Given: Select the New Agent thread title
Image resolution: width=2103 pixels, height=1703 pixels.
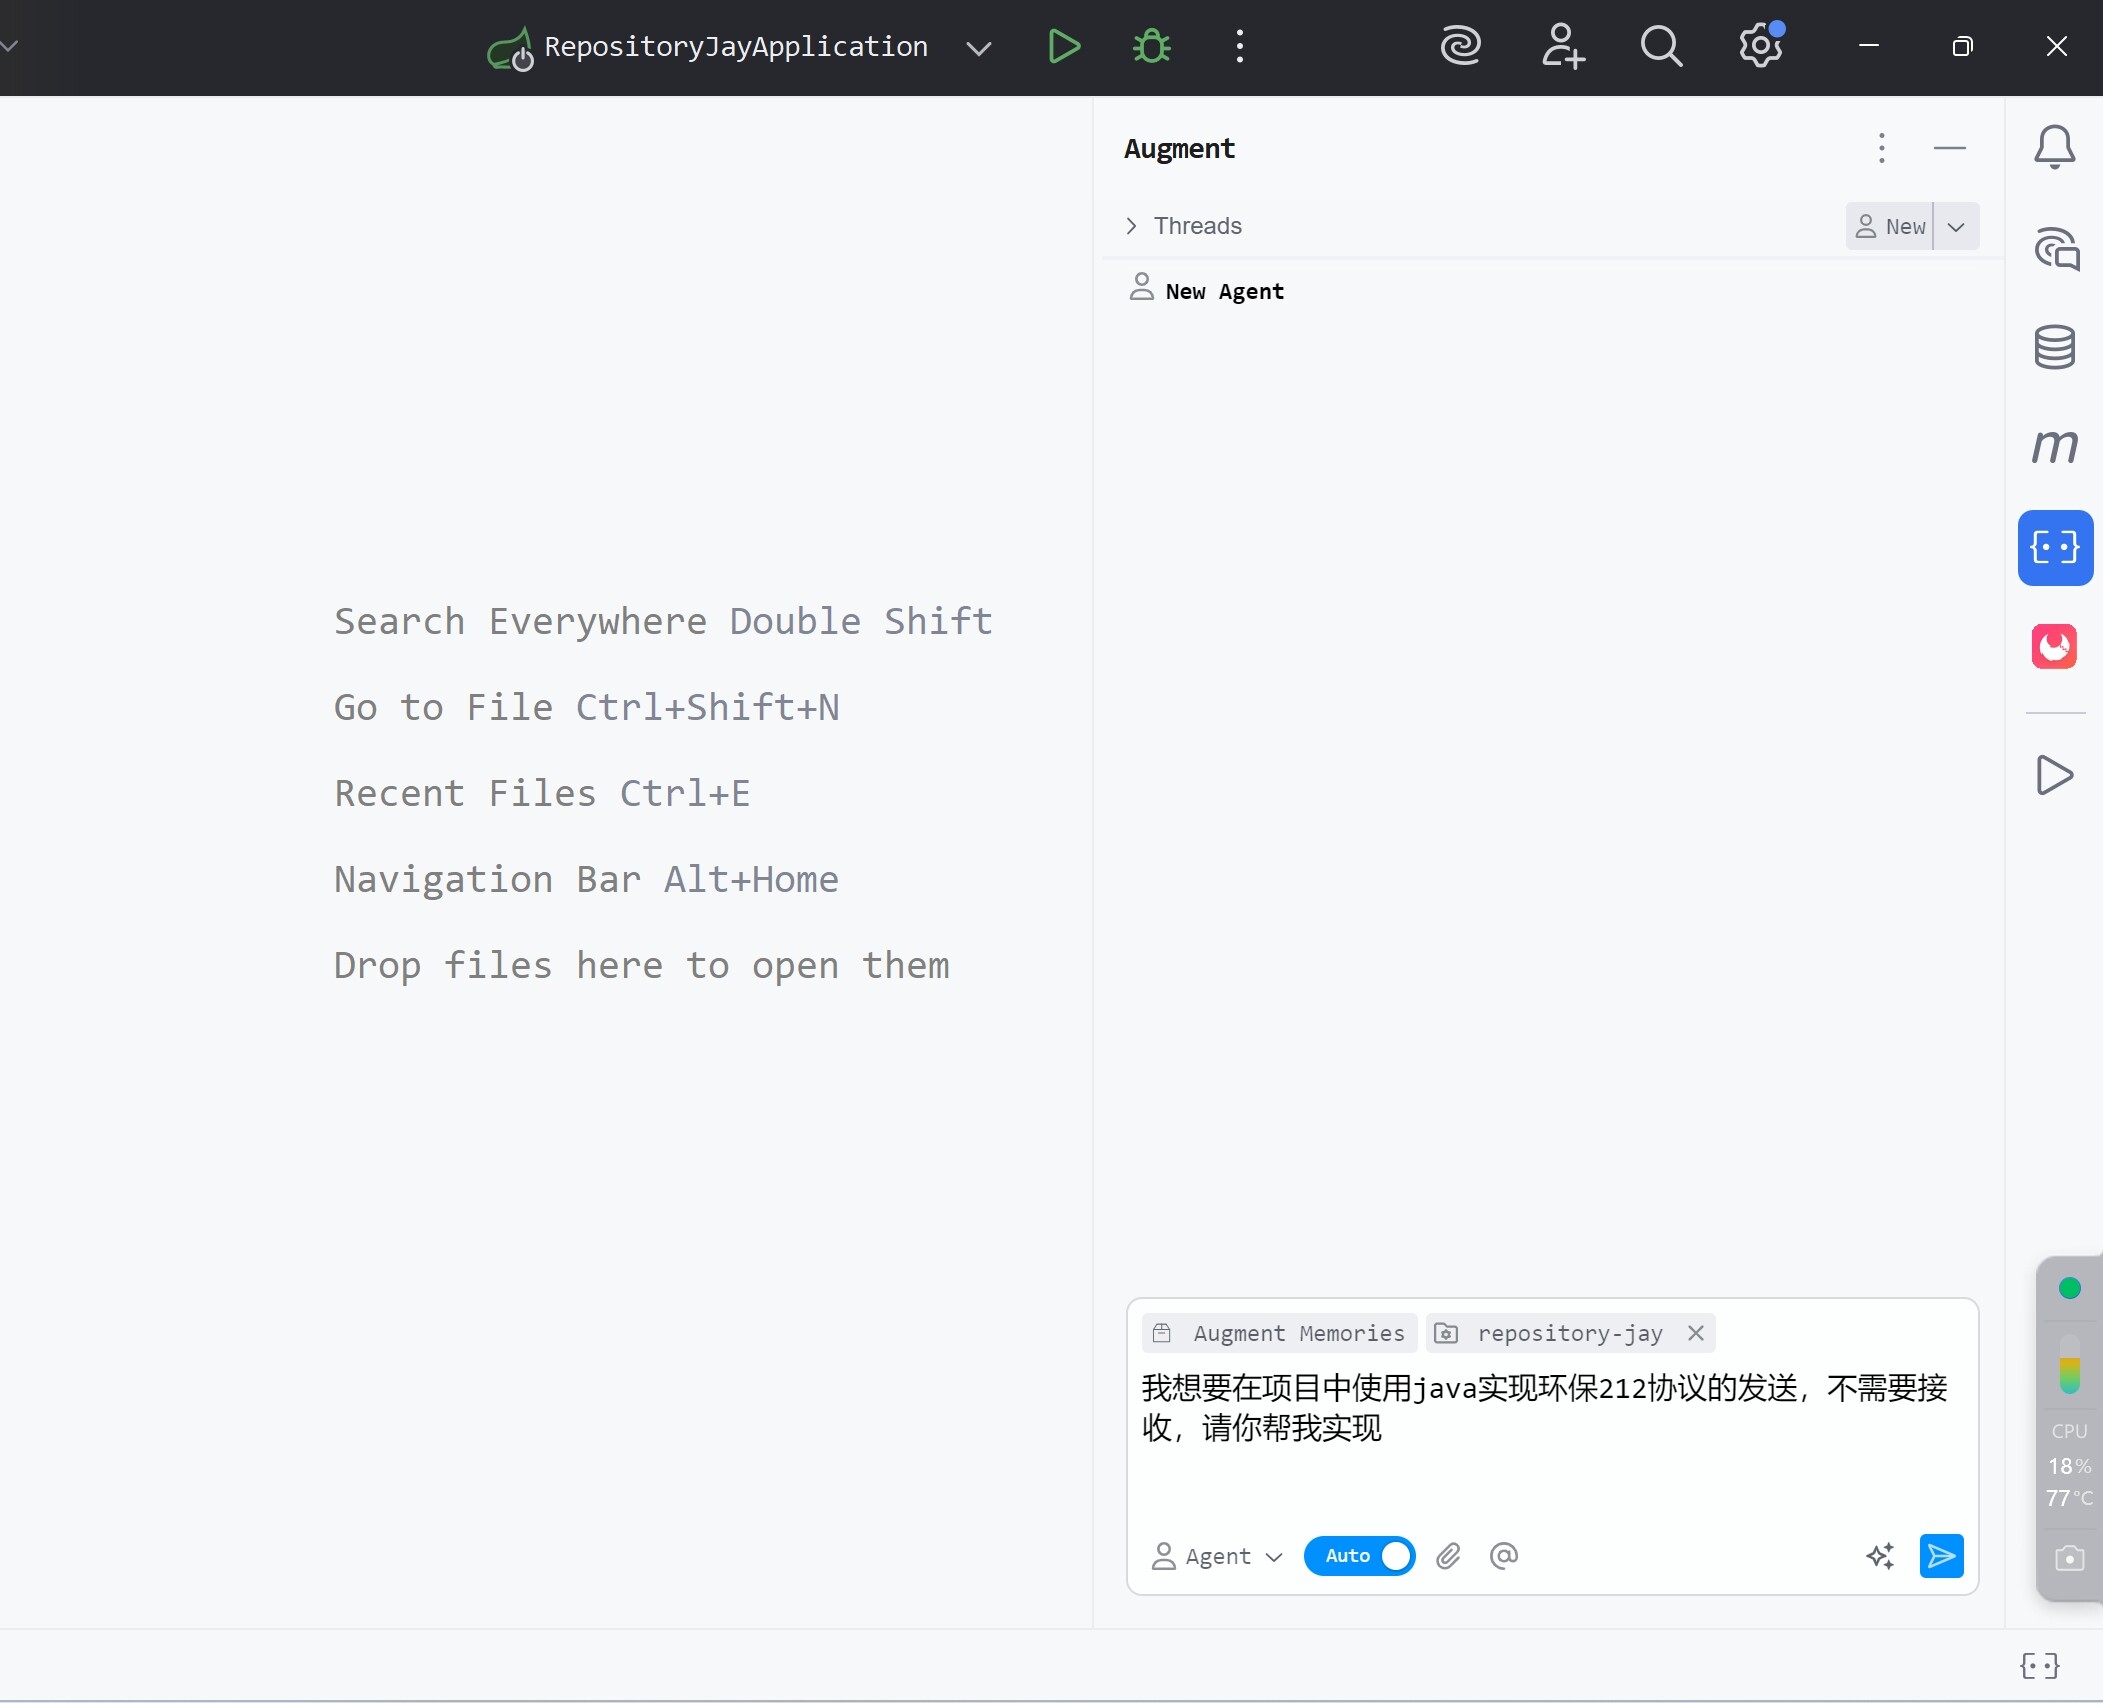Looking at the screenshot, I should coord(1224,291).
